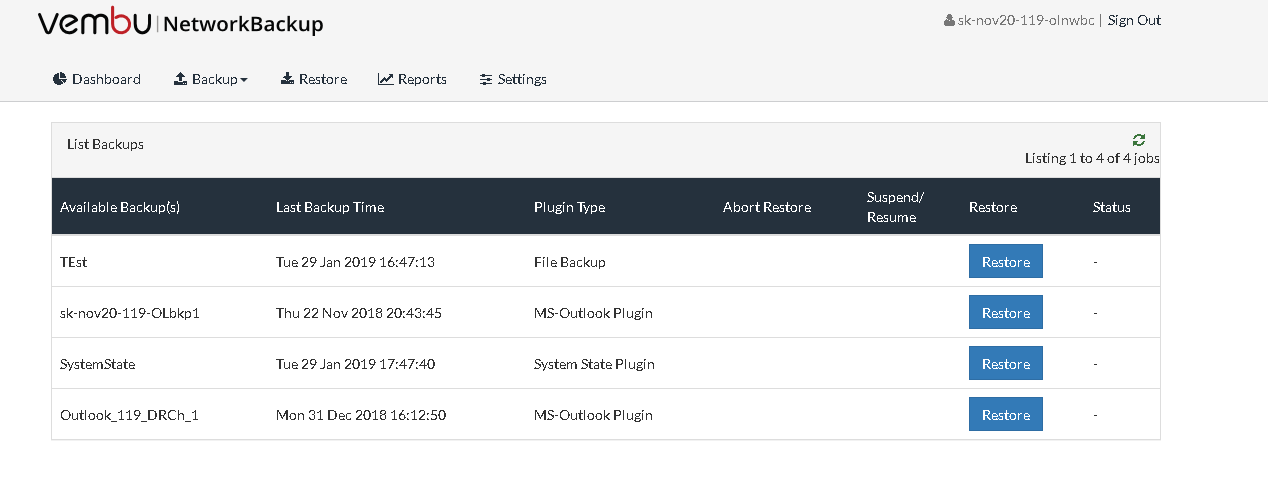Click the Reports line chart icon
1268x498 pixels.
385,79
